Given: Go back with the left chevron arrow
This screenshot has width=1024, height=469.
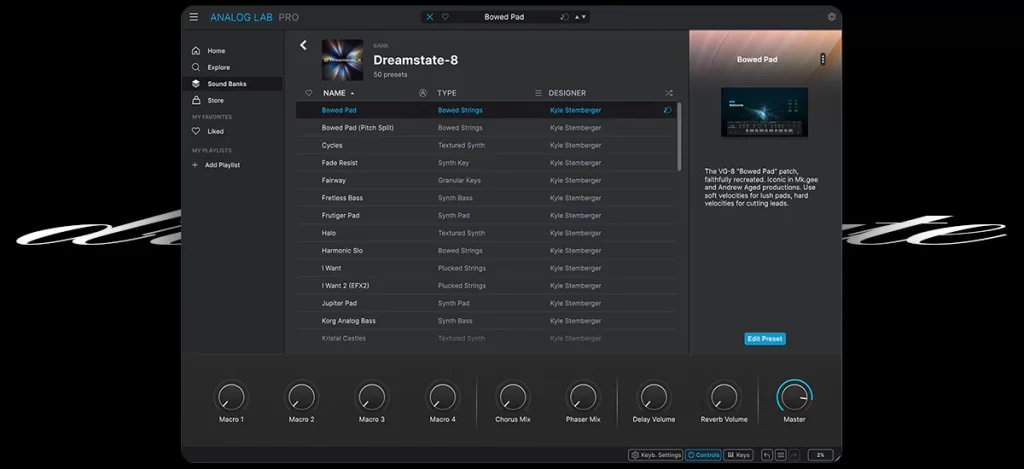Looking at the screenshot, I should [x=303, y=45].
